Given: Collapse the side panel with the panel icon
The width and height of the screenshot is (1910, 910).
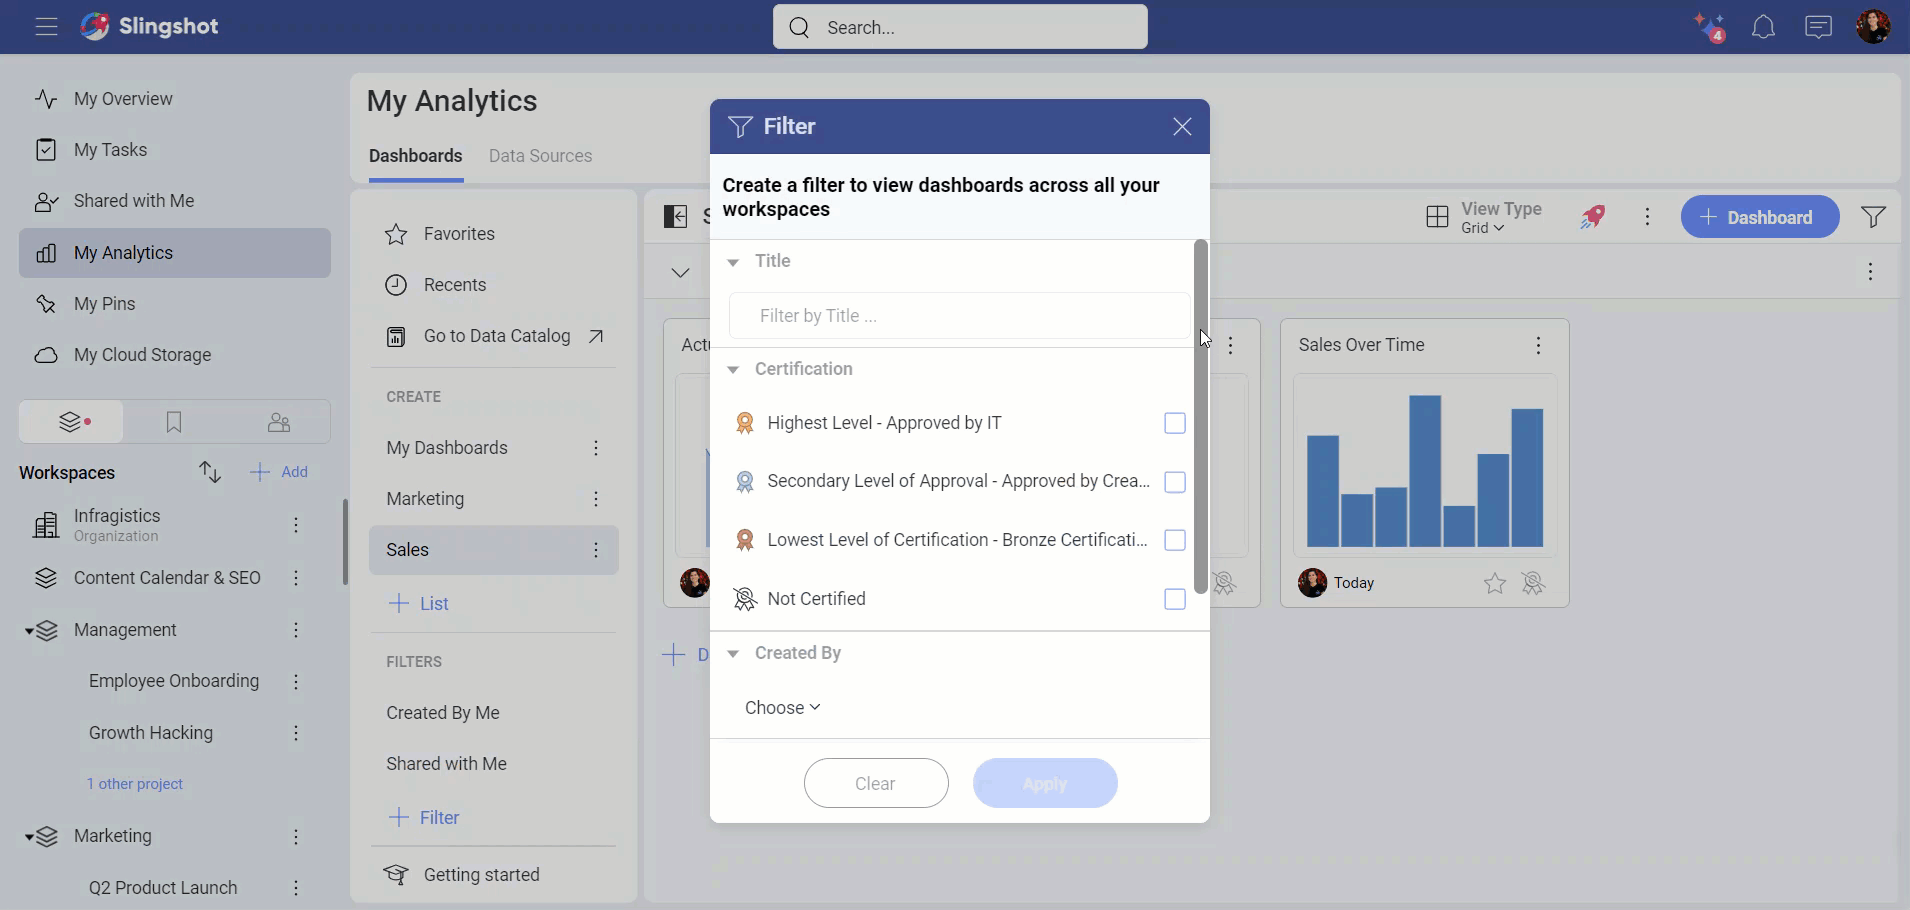Looking at the screenshot, I should pyautogui.click(x=676, y=217).
